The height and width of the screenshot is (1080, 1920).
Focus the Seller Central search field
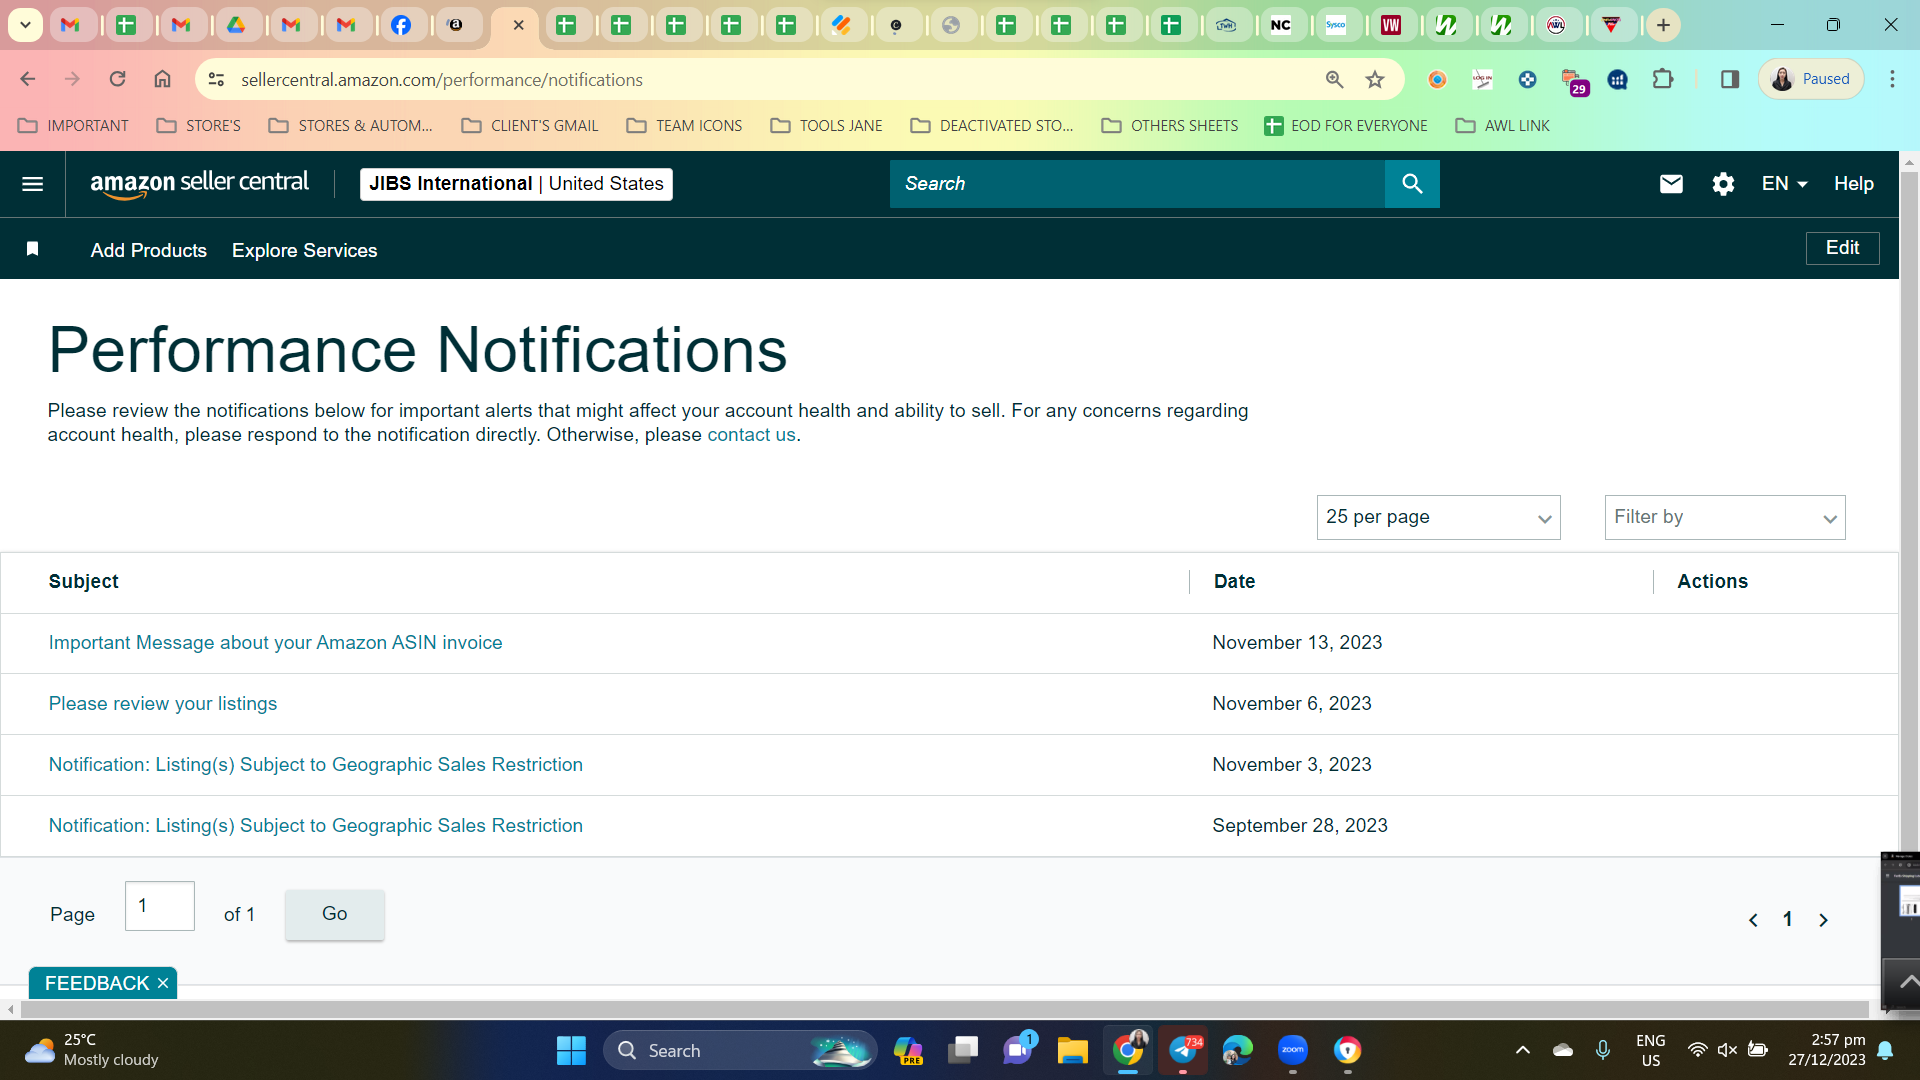[x=1137, y=184]
